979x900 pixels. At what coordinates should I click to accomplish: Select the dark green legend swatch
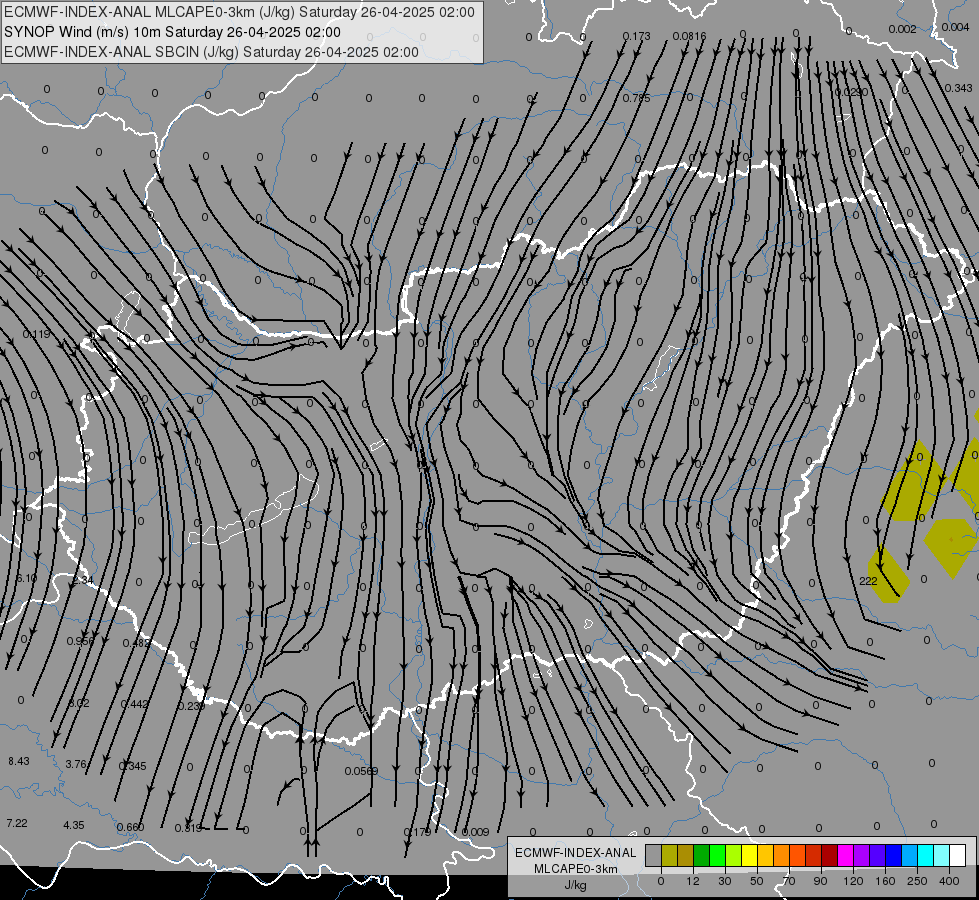[x=702, y=855]
